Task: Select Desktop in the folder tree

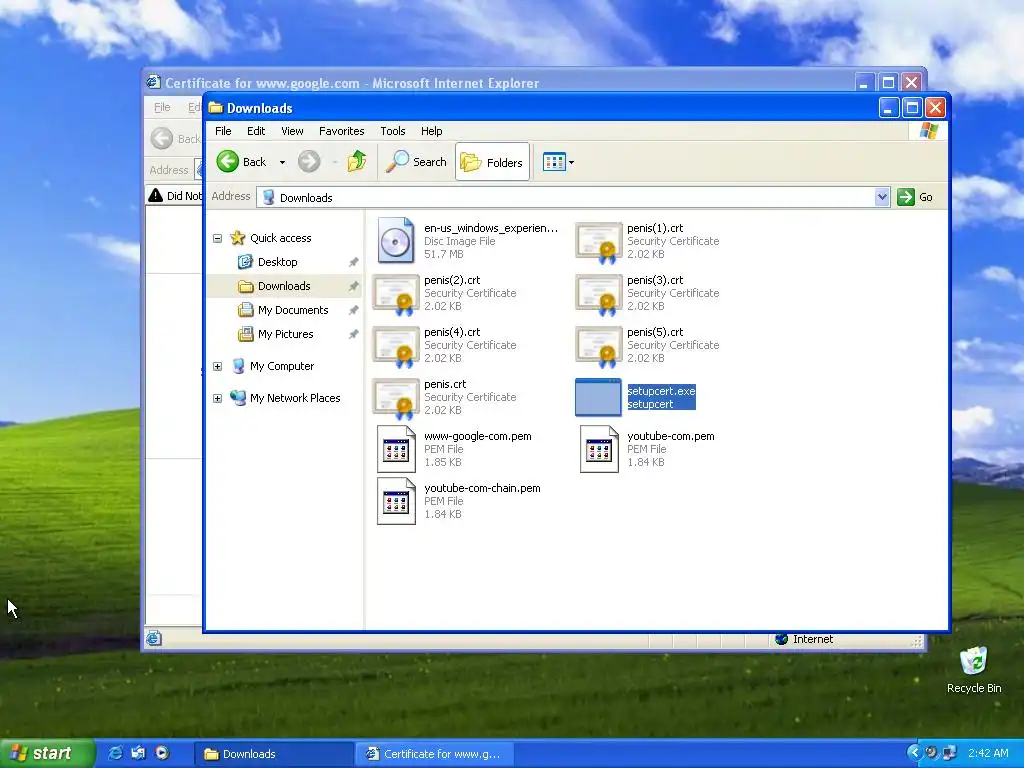Action: coord(278,262)
